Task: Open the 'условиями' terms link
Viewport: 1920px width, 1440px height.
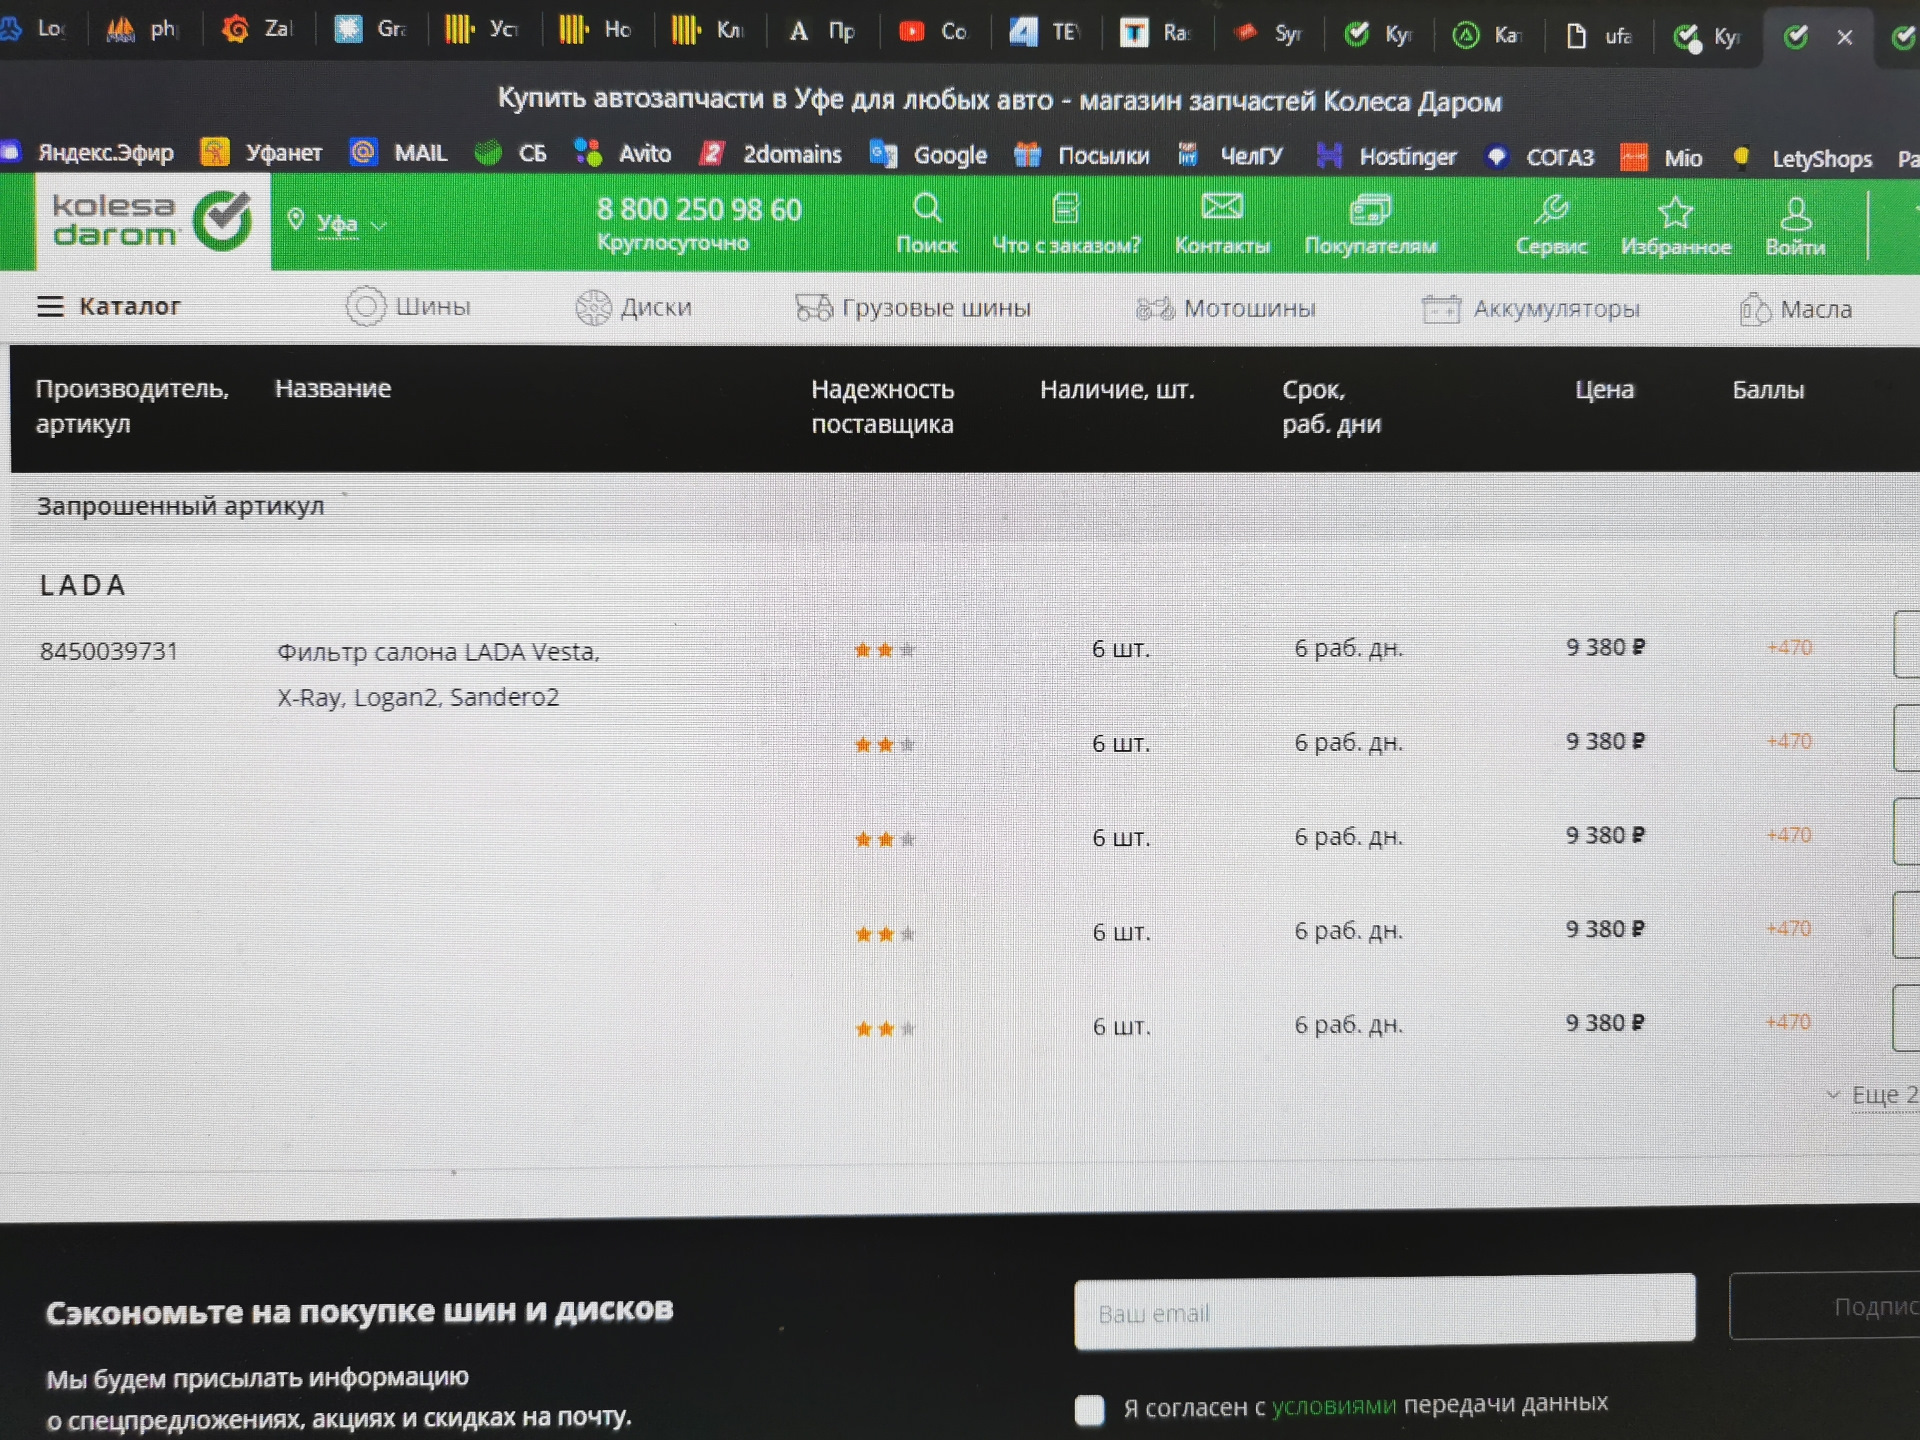Action: click(x=1334, y=1406)
